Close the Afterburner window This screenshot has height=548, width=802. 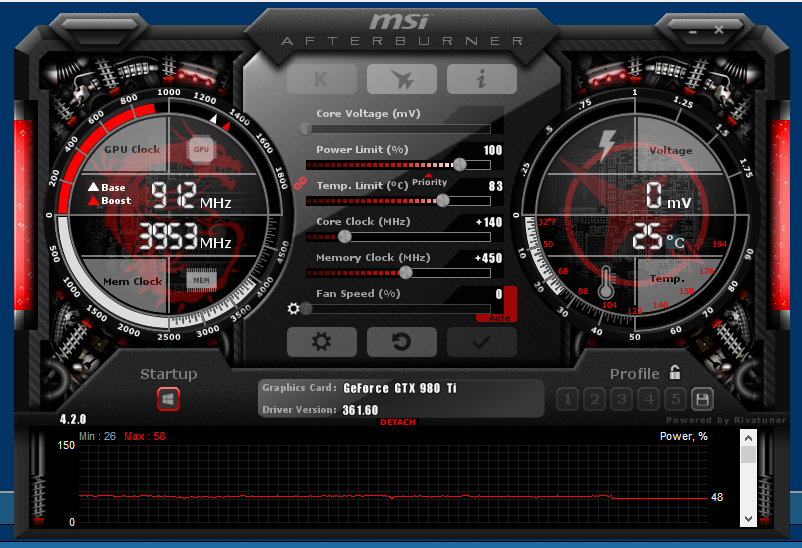click(x=719, y=30)
